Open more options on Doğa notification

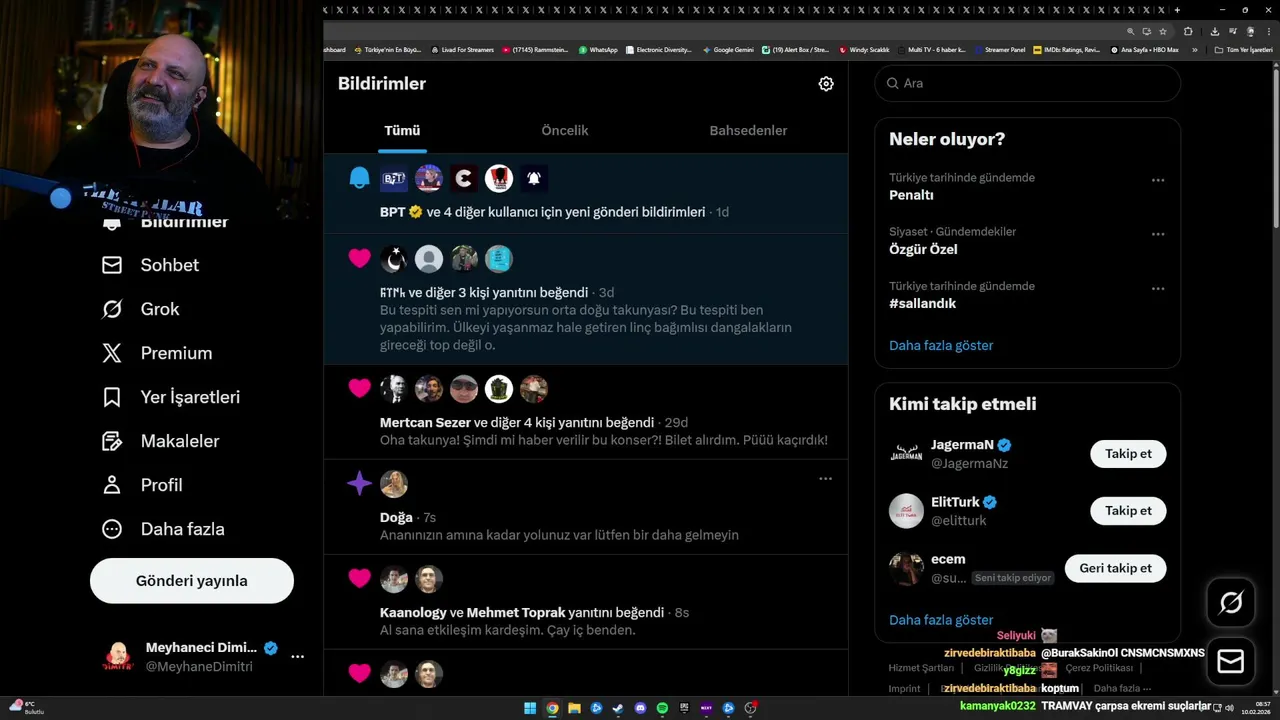tap(825, 479)
